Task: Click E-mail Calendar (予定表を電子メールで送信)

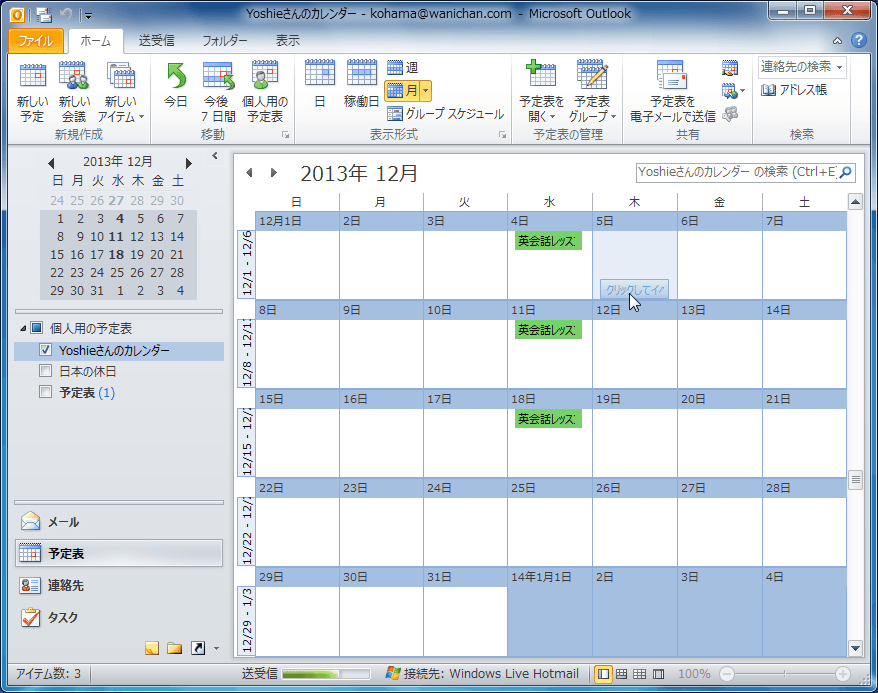Action: pyautogui.click(x=673, y=92)
